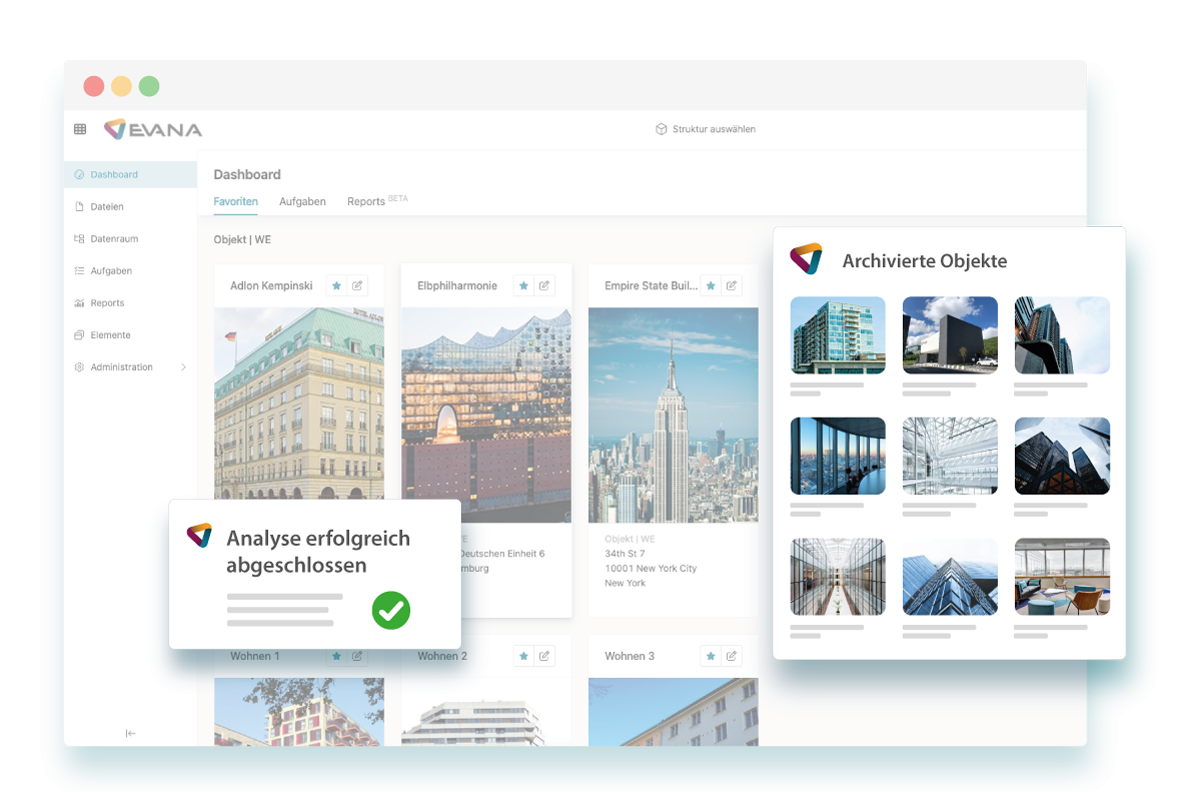The image size is (1200, 792).
Task: Expand the Administration sidebar section
Action: point(130,367)
